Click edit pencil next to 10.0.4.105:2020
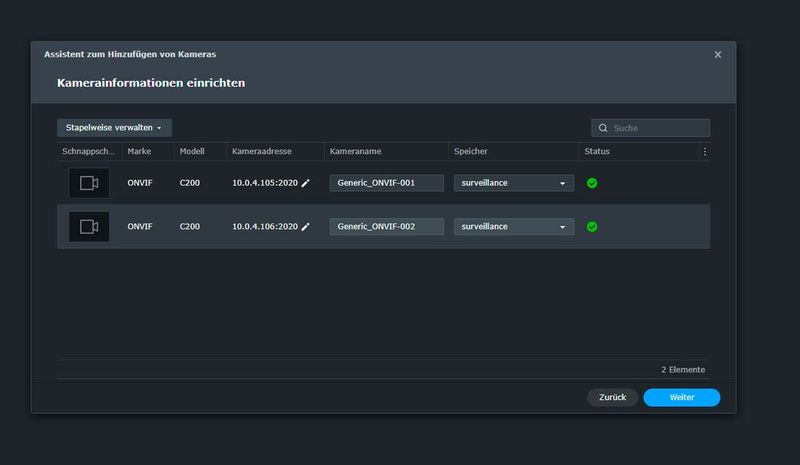Viewport: 800px width, 465px height. pos(306,184)
